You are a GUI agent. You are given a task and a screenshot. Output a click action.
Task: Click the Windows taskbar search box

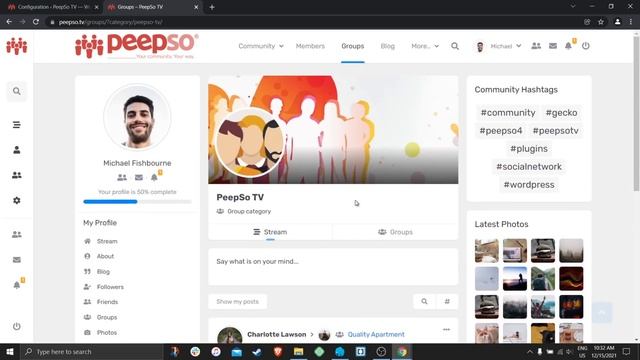[92, 351]
